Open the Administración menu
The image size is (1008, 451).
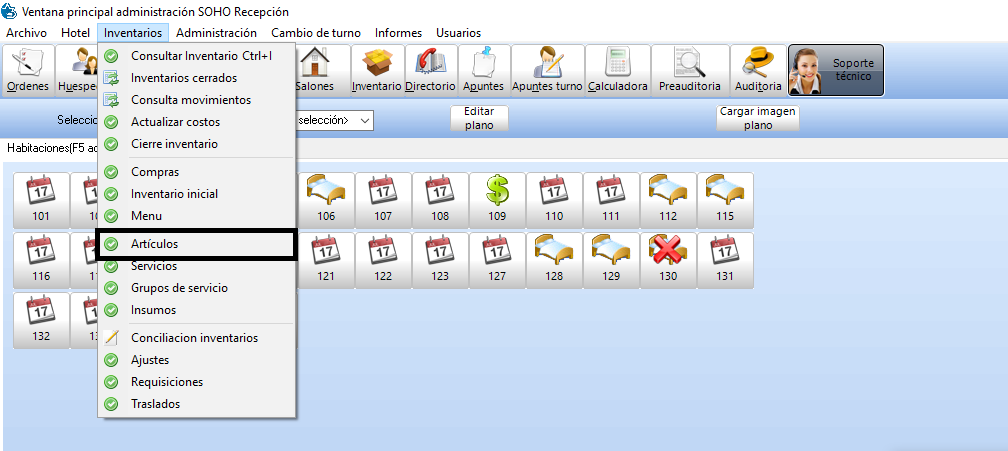pyautogui.click(x=216, y=33)
